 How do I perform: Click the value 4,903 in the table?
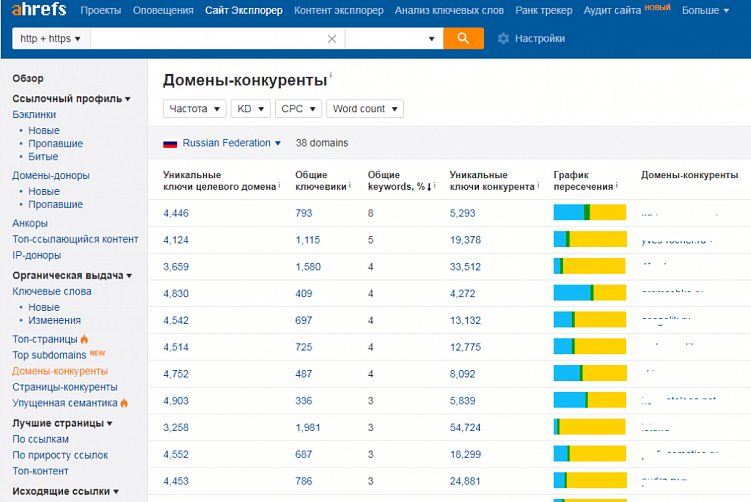[176, 401]
